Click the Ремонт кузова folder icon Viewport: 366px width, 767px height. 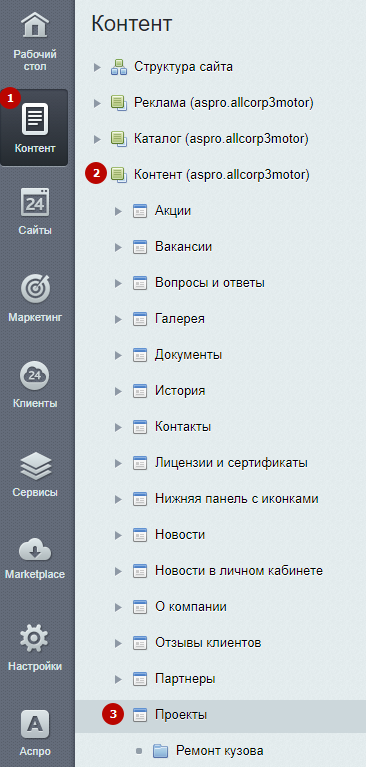click(160, 750)
